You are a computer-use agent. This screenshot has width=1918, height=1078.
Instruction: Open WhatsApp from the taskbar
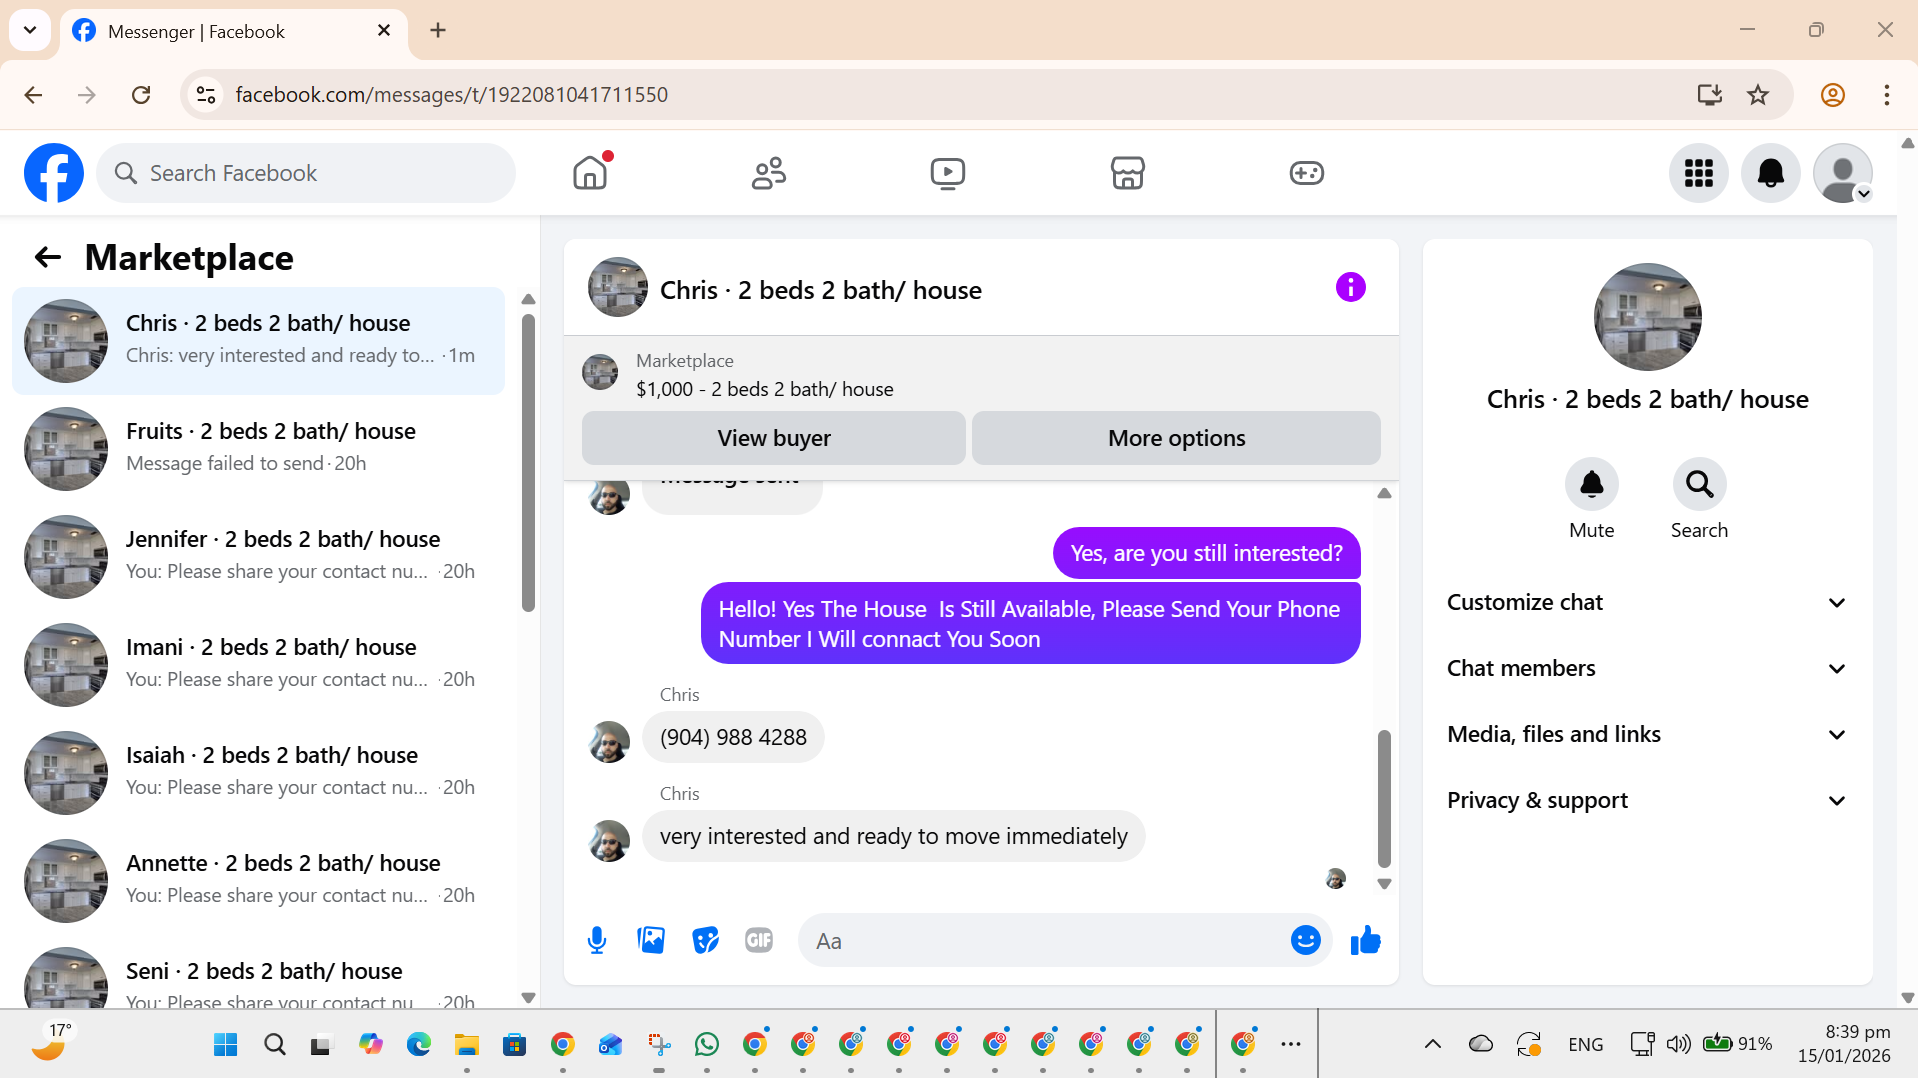[x=707, y=1044]
